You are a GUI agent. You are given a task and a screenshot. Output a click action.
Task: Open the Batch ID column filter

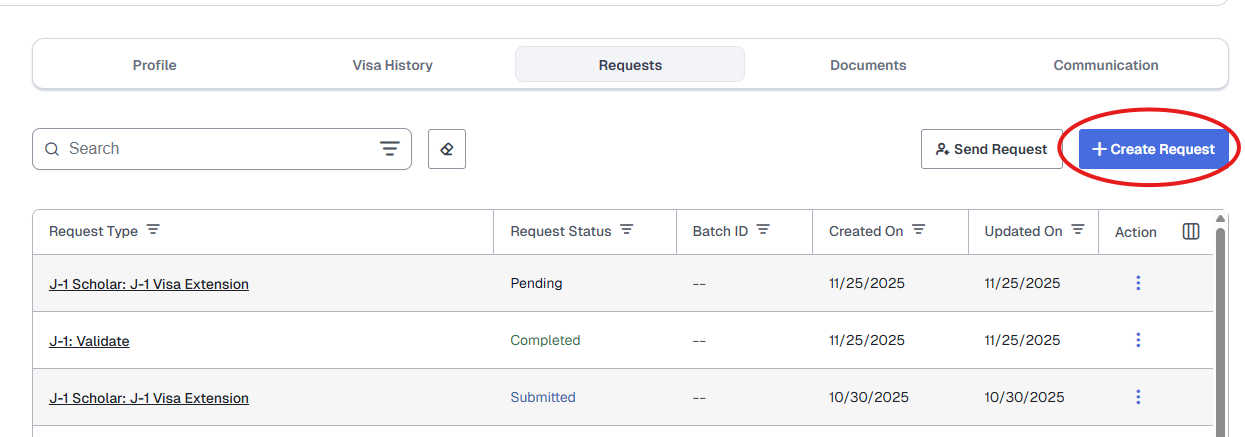tap(763, 230)
